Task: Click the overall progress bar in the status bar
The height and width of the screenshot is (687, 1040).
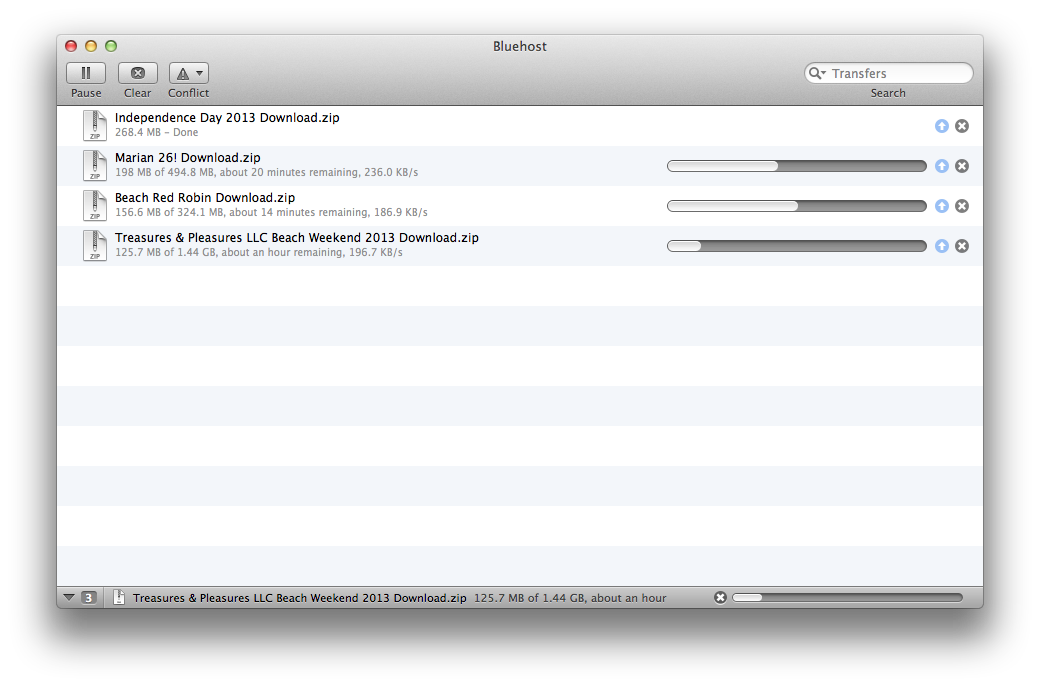Action: [x=848, y=597]
